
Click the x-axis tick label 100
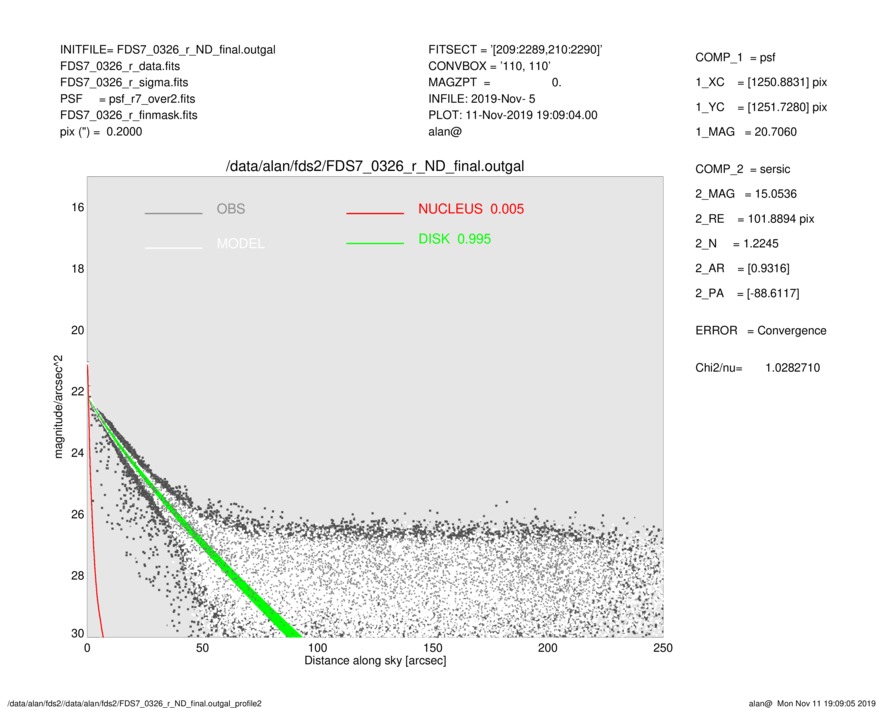click(x=317, y=648)
